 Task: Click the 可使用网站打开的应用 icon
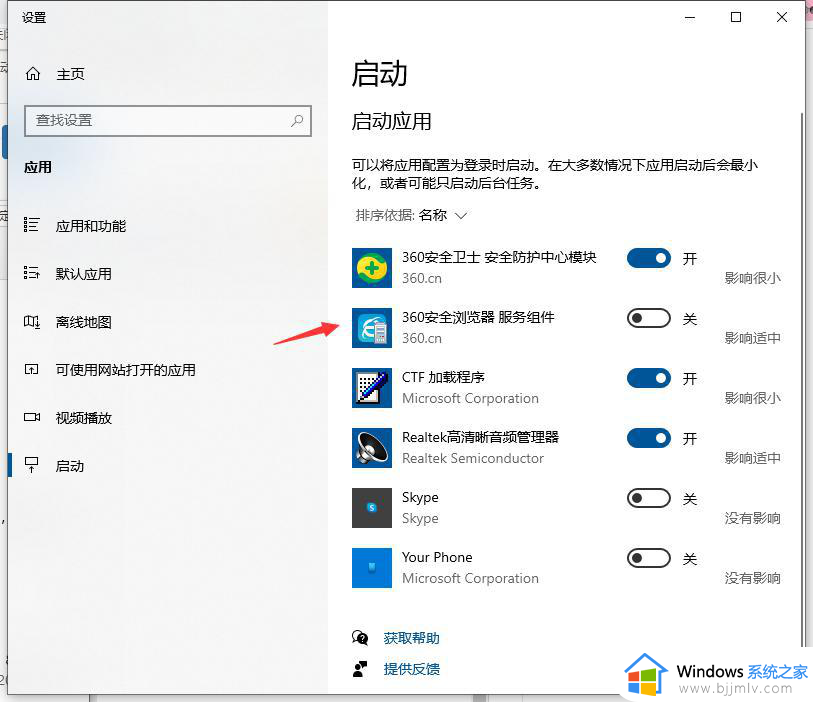[x=32, y=370]
